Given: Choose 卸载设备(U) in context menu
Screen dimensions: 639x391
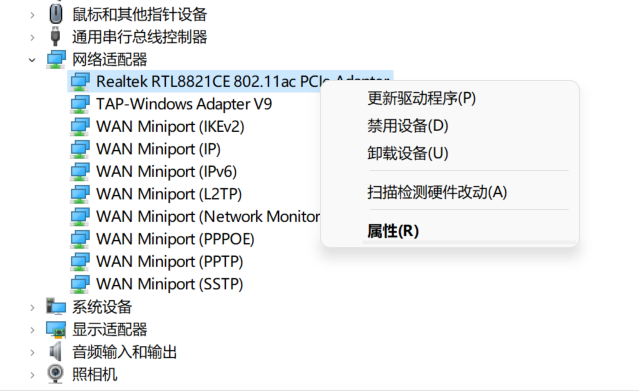Looking at the screenshot, I should click(408, 153).
